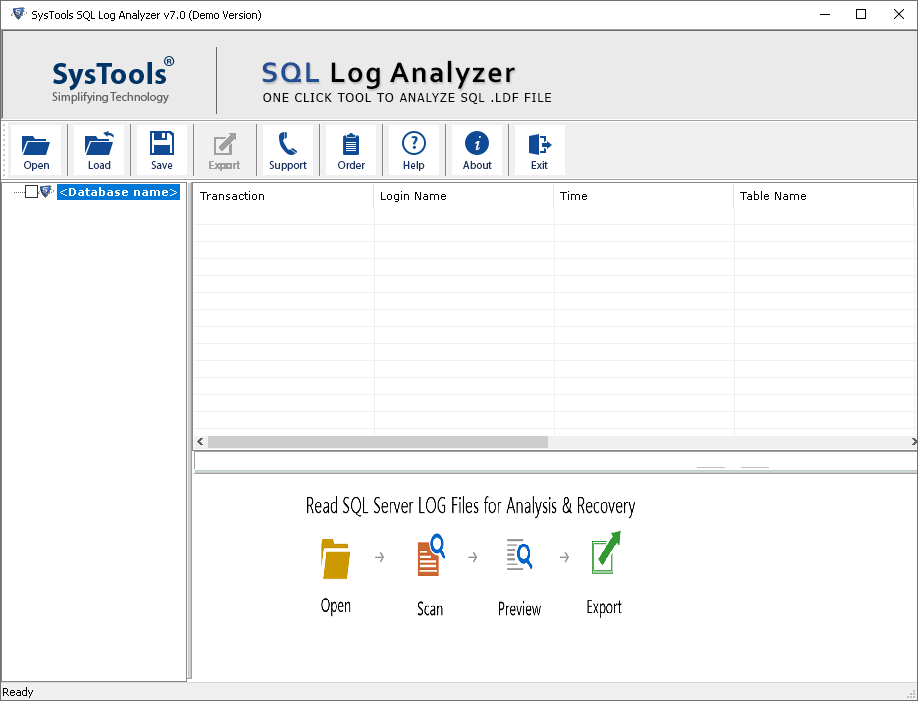This screenshot has width=918, height=701.
Task: Click the green Export workflow icon
Action: click(603, 555)
